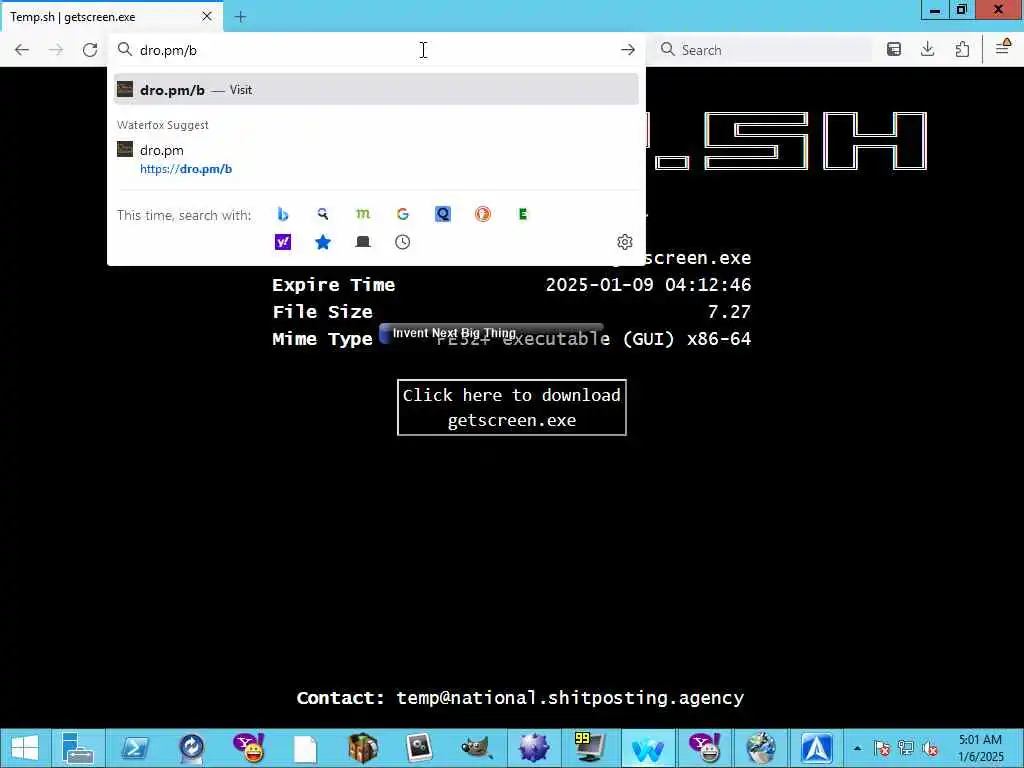
Task: Open the application hamburger menu
Action: click(1003, 47)
